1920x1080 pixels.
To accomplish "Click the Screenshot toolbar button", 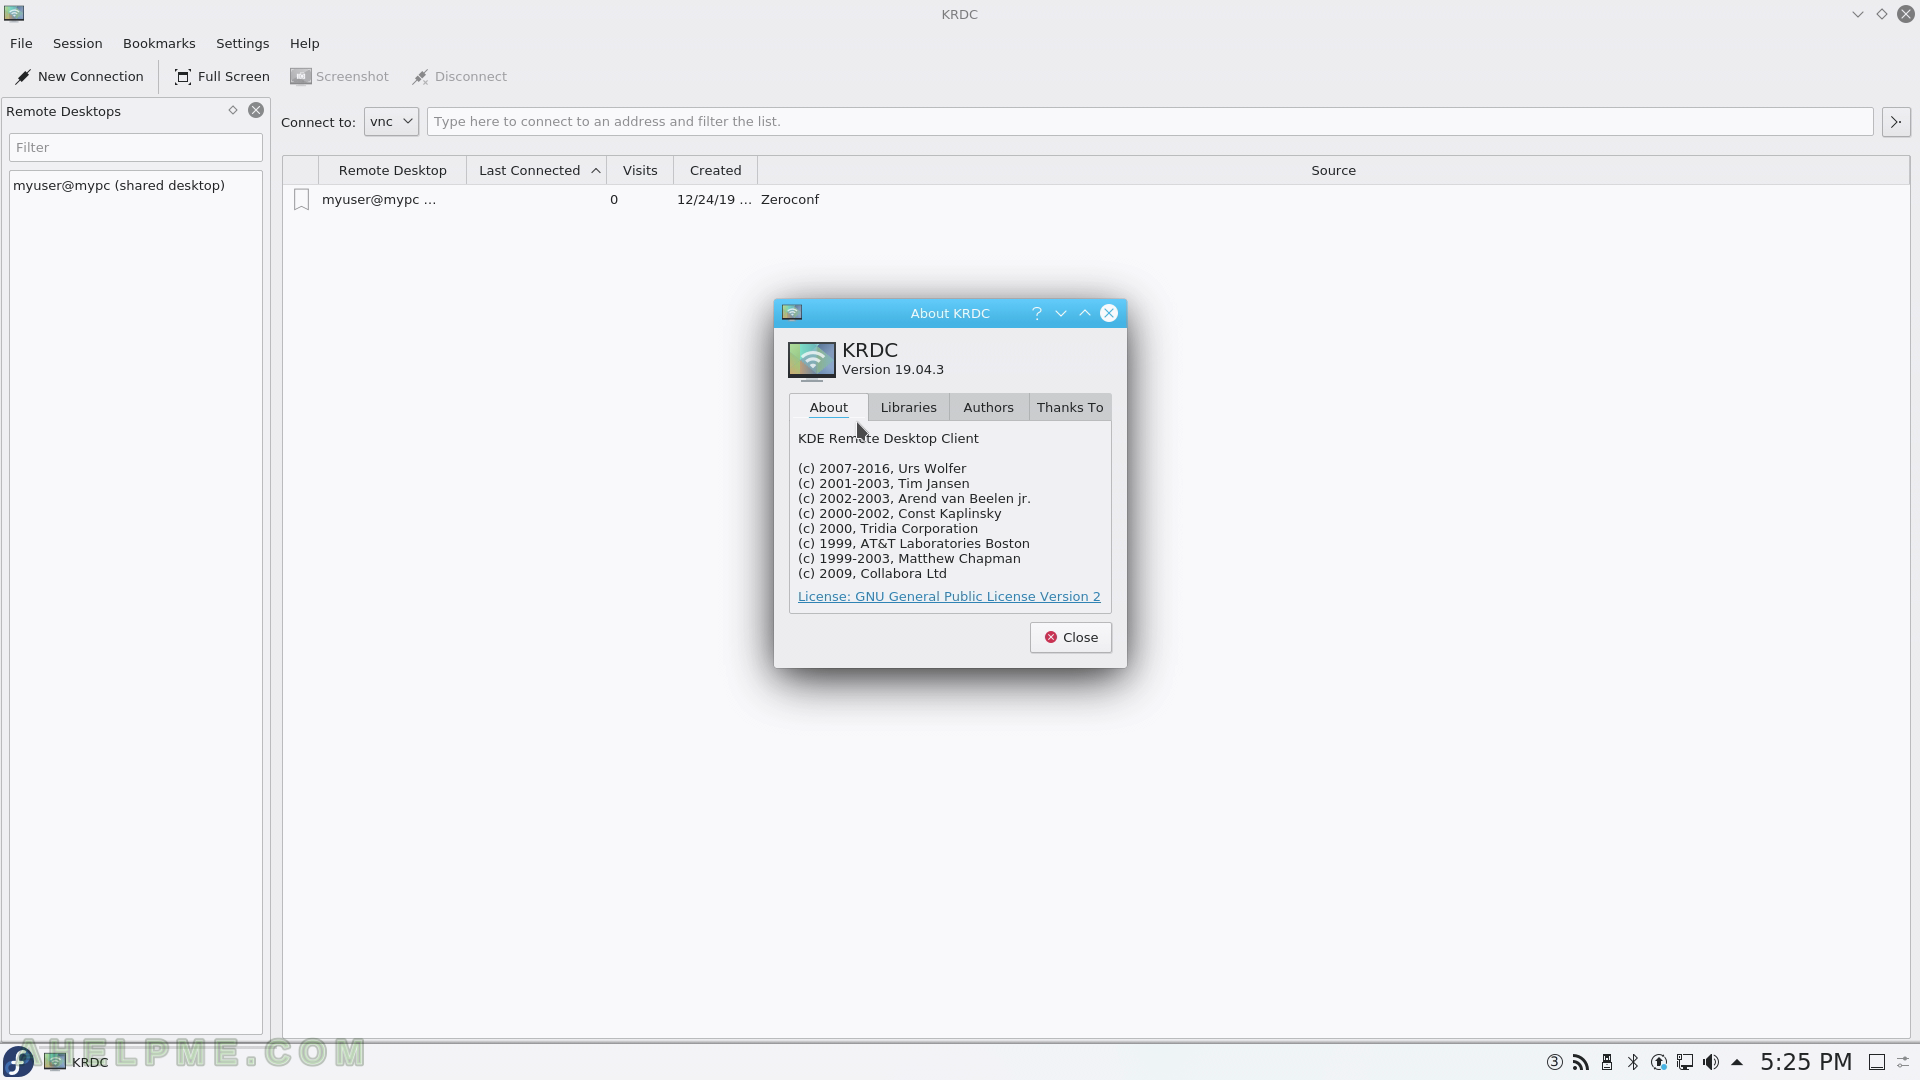I will click(340, 77).
